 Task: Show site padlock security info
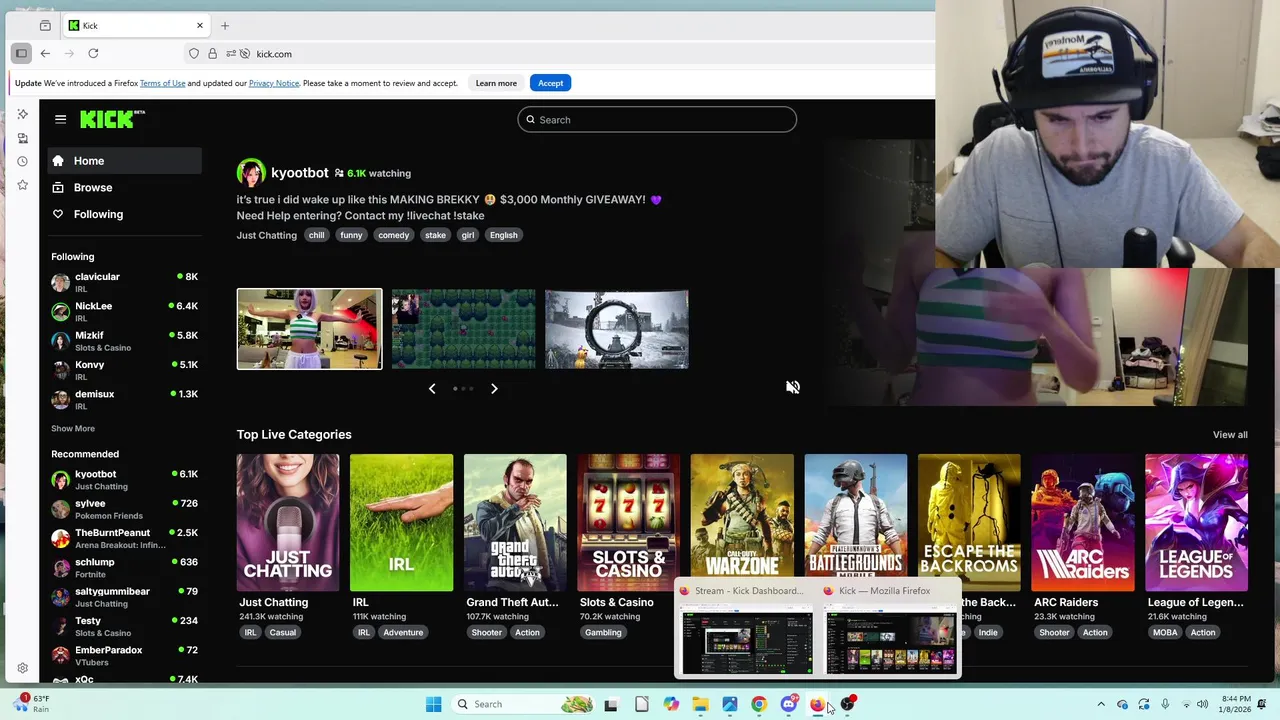point(212,54)
